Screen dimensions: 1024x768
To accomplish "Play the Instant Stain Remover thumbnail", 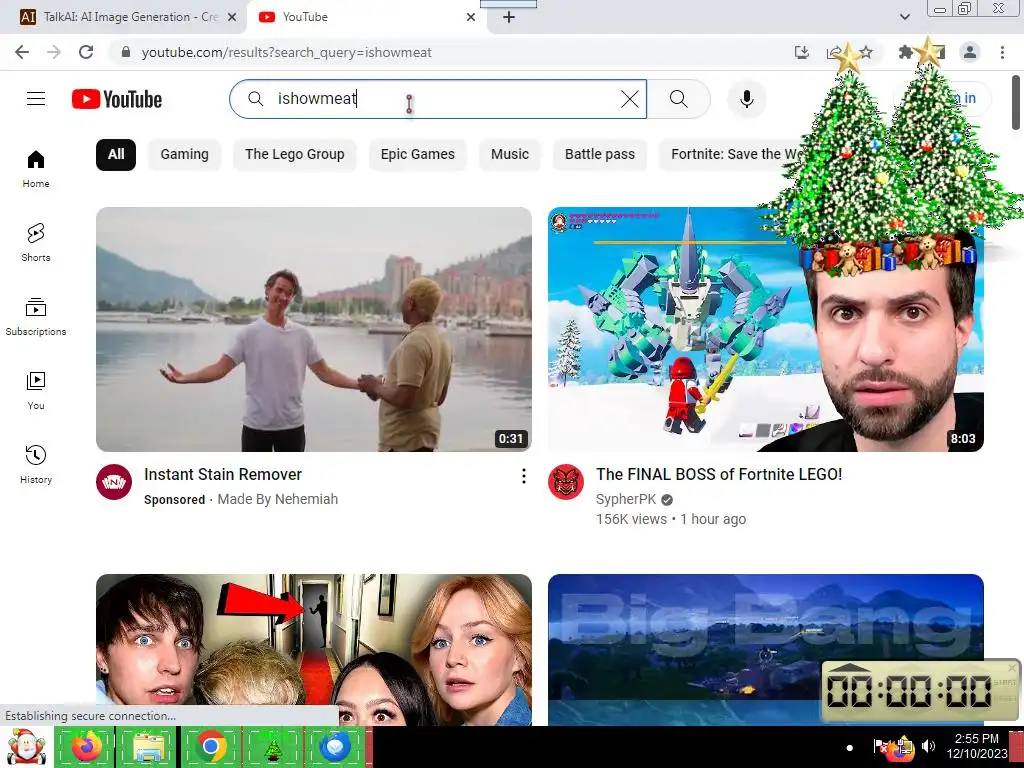I will click(313, 329).
